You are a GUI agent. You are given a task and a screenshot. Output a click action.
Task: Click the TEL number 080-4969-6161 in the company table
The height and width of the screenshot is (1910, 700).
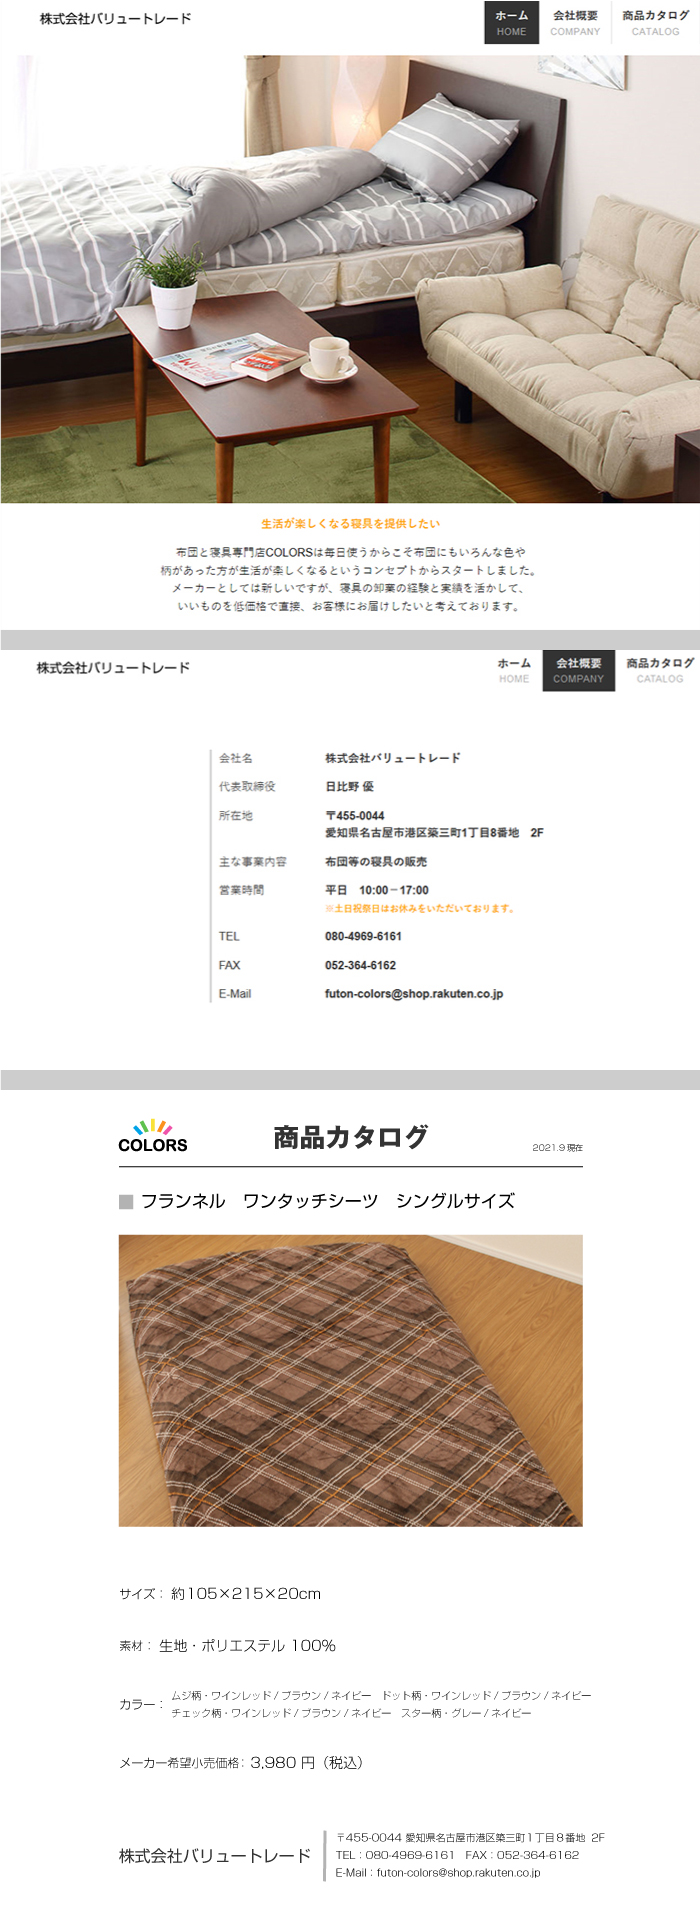click(x=363, y=936)
